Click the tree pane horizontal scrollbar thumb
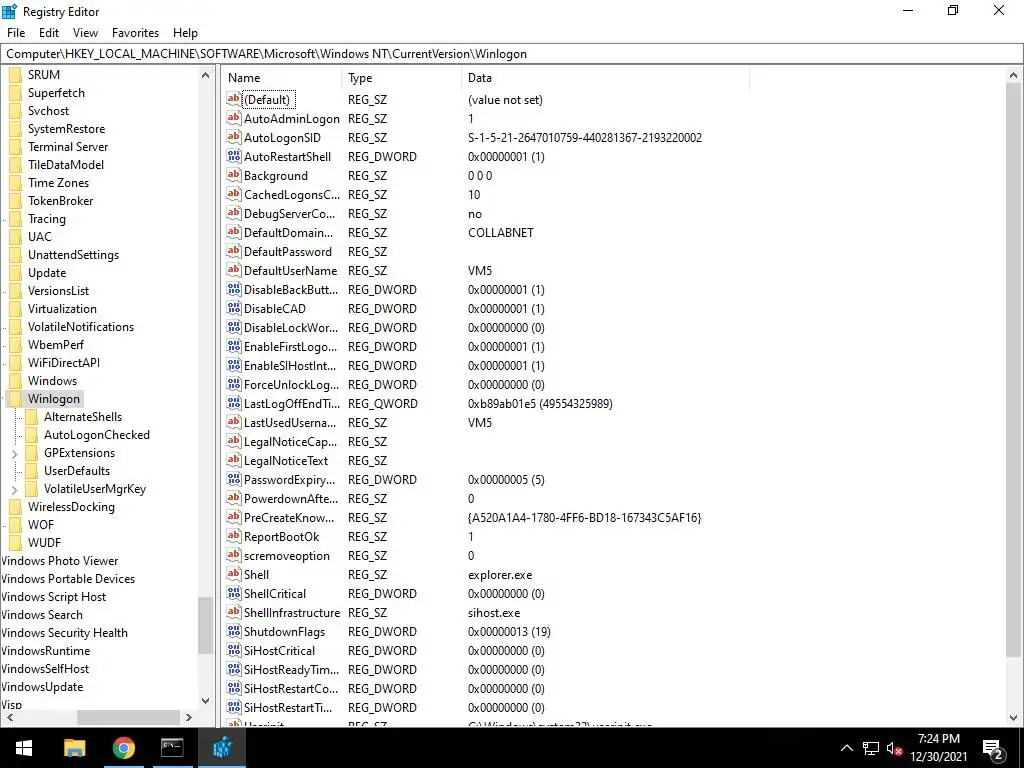Image resolution: width=1024 pixels, height=768 pixels. point(128,717)
